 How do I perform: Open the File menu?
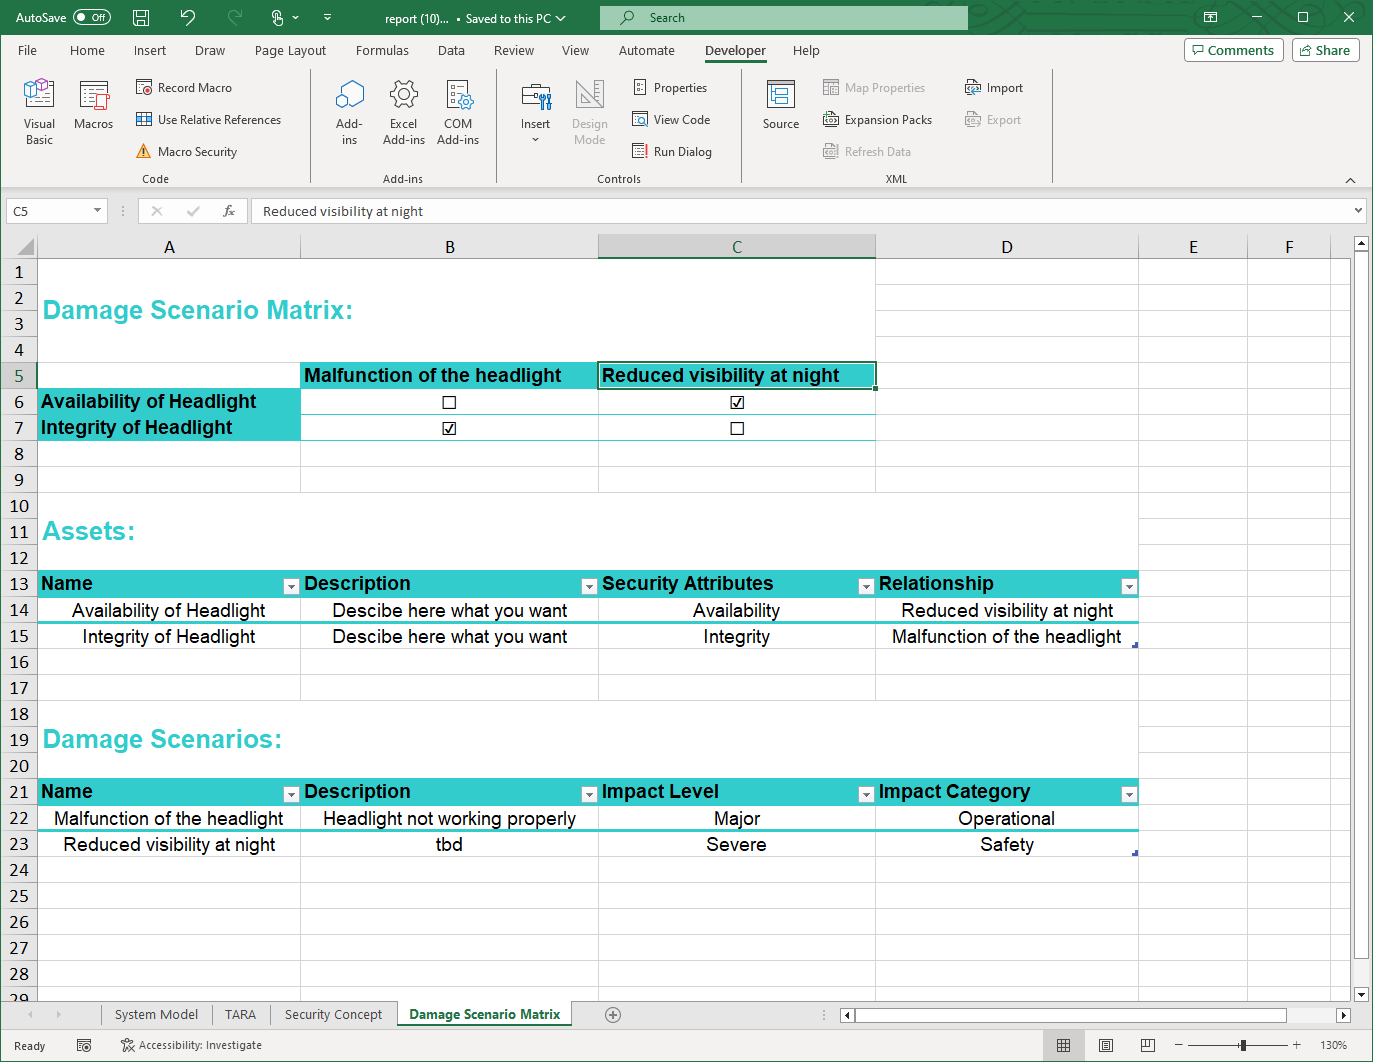(x=27, y=51)
